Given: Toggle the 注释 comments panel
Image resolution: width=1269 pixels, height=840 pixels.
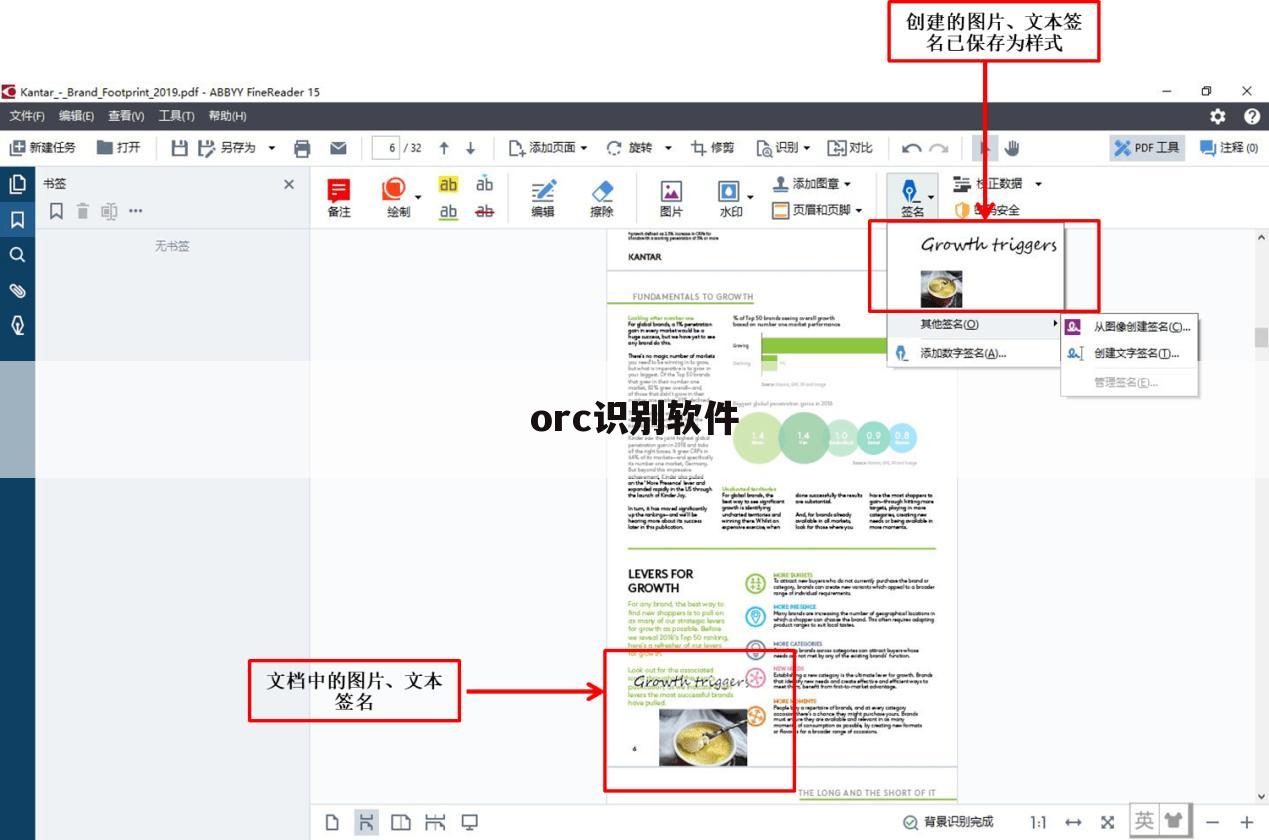Looking at the screenshot, I should pyautogui.click(x=1229, y=148).
